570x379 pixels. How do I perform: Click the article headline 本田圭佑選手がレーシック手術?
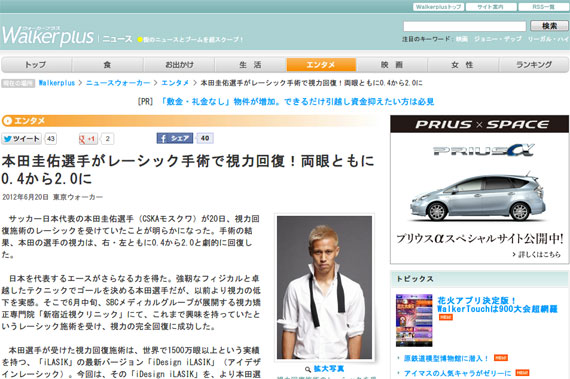(188, 170)
